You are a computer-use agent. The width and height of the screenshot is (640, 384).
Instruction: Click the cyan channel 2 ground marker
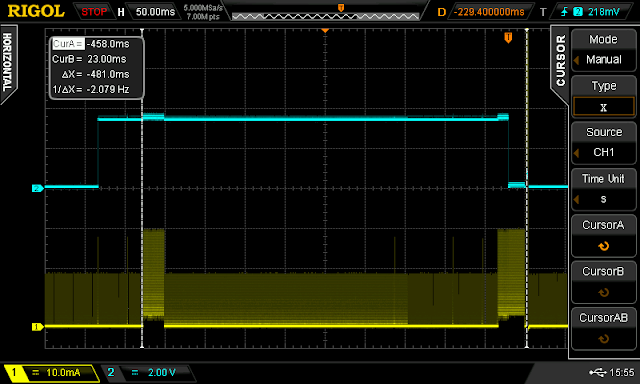pyautogui.click(x=38, y=188)
